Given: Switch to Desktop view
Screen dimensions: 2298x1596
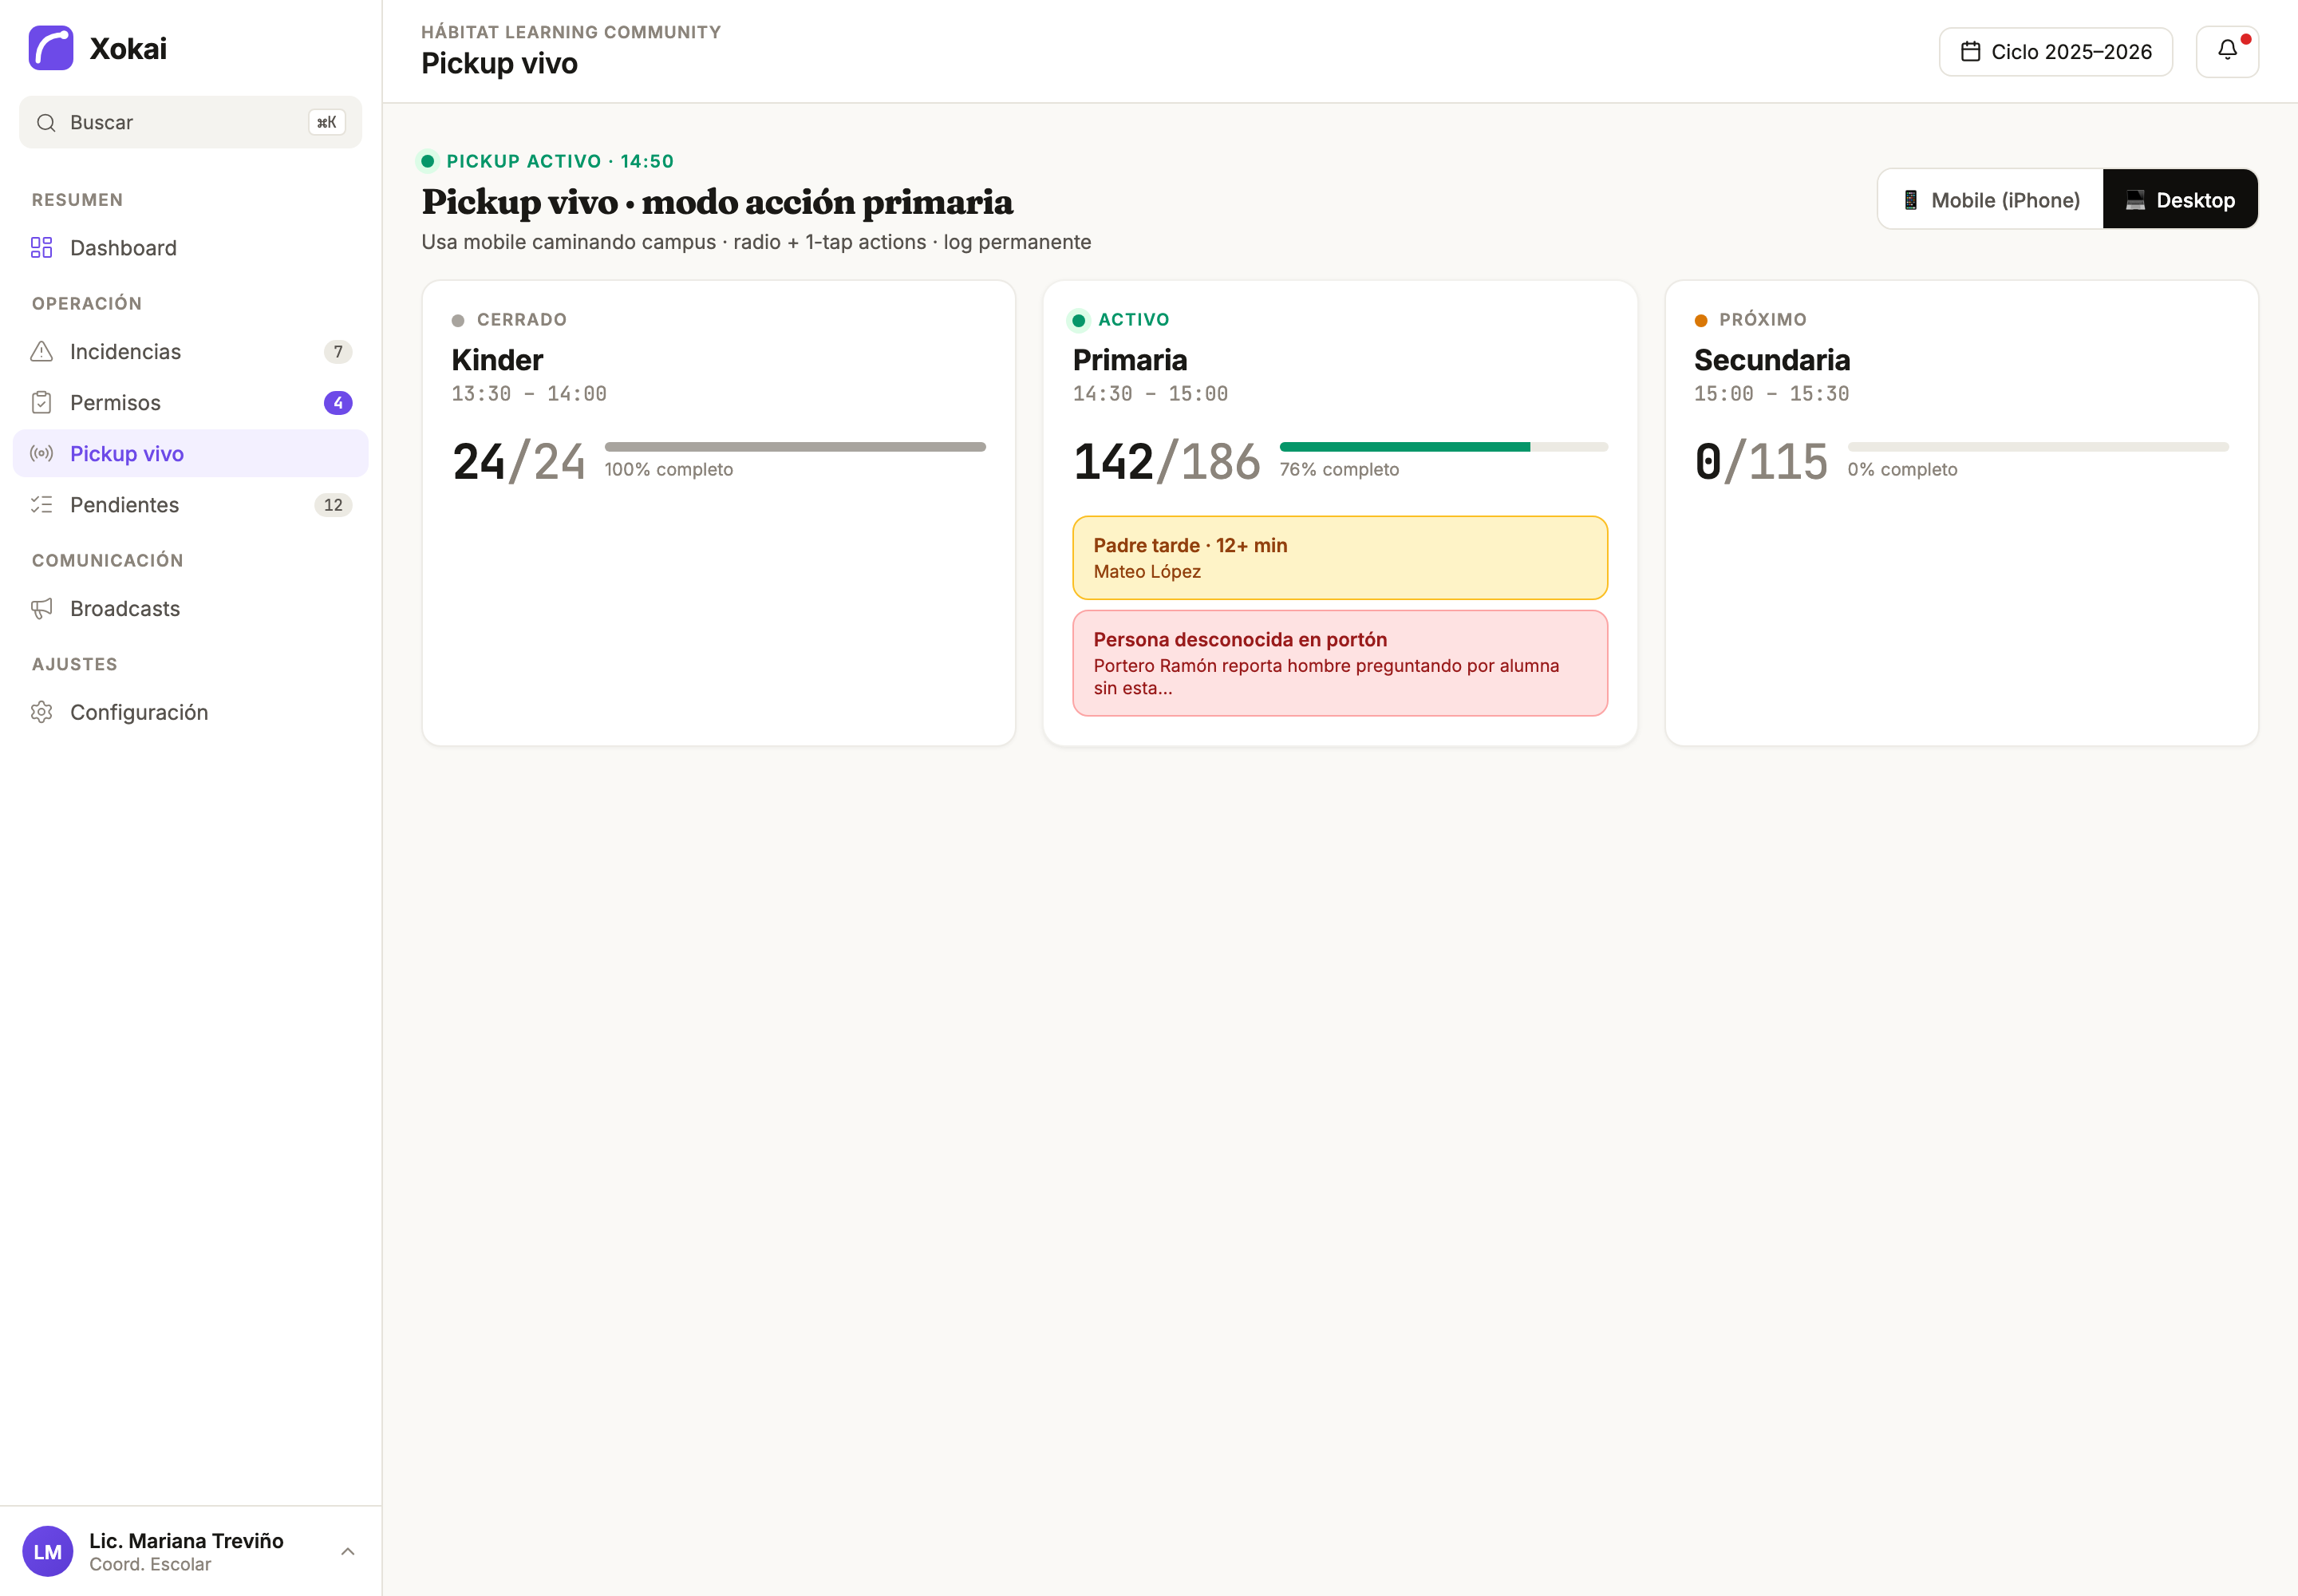Looking at the screenshot, I should (2180, 200).
